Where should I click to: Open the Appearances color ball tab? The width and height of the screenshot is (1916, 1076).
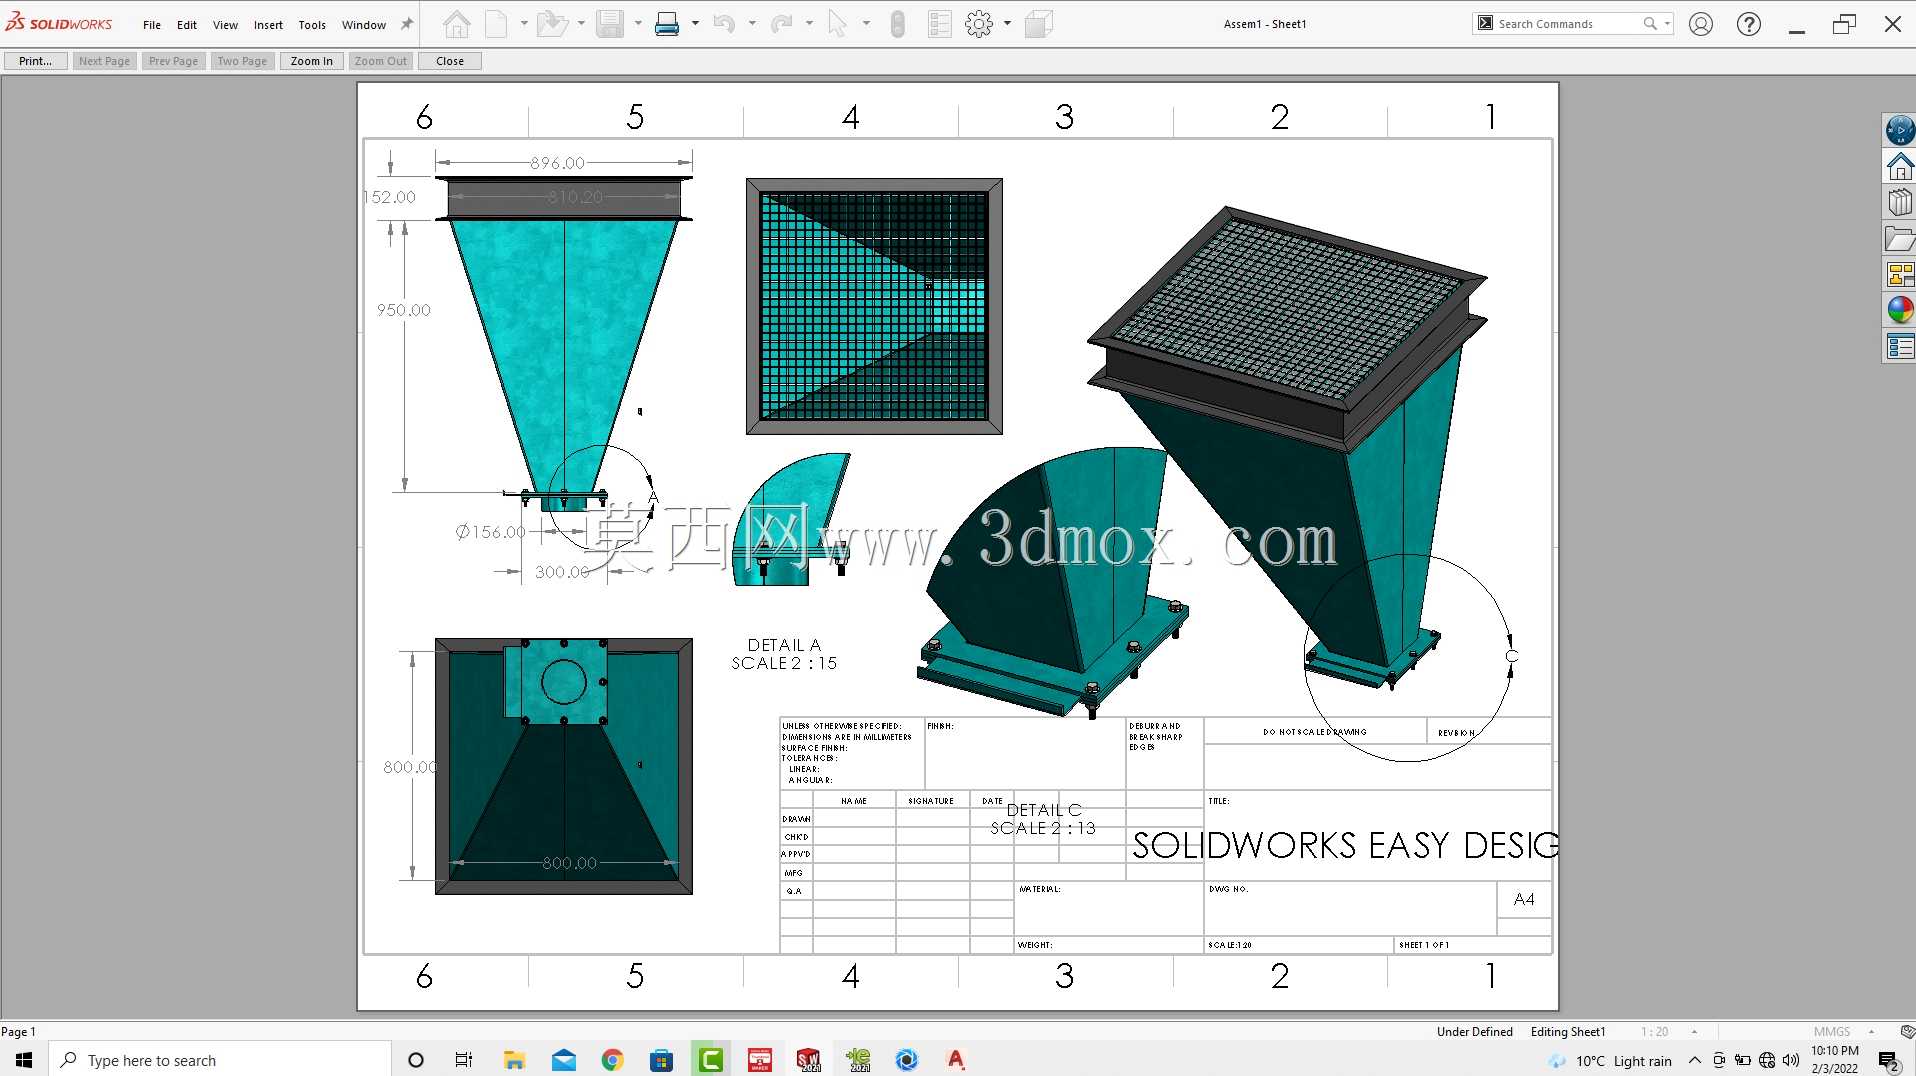(1900, 310)
